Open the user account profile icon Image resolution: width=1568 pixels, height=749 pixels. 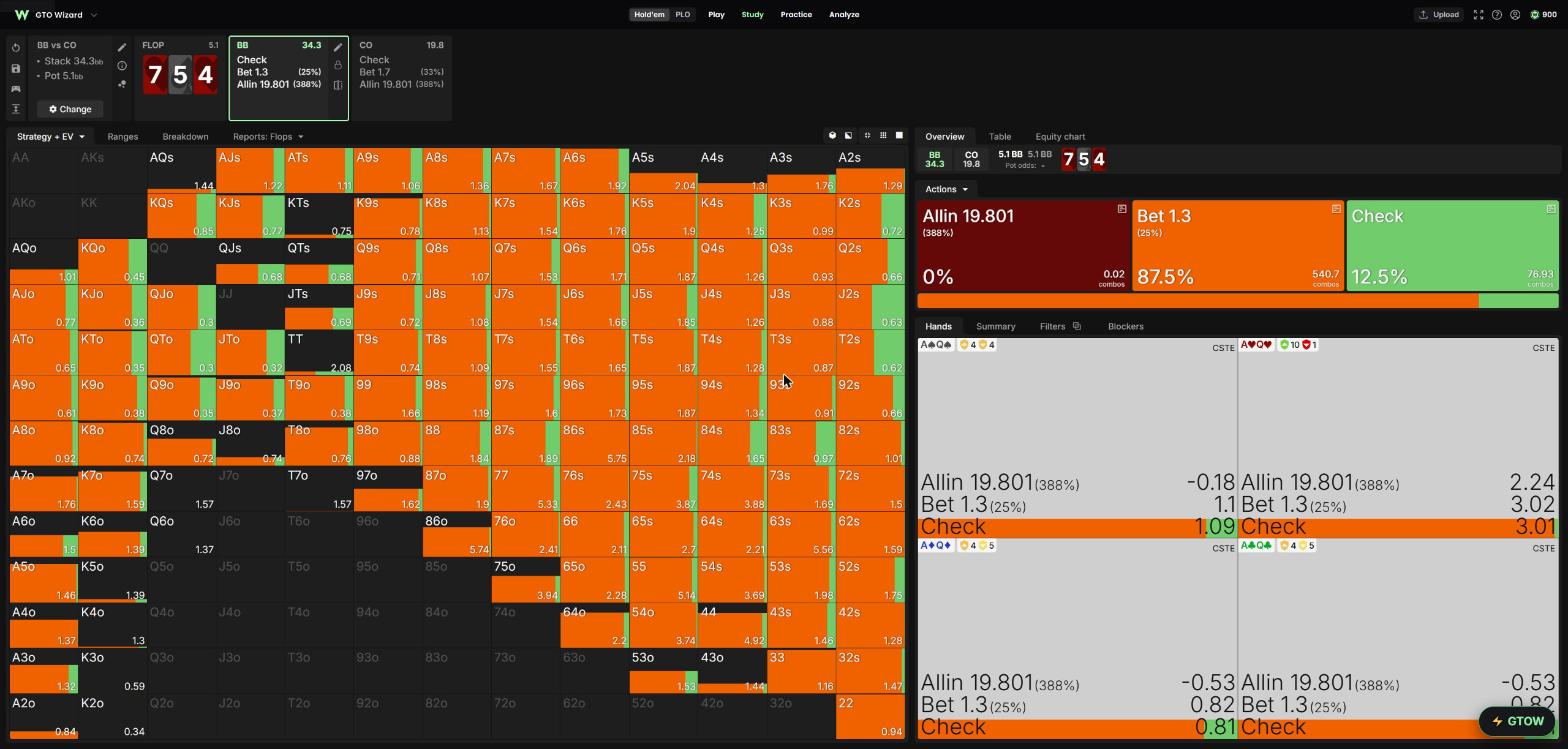pyautogui.click(x=1515, y=15)
